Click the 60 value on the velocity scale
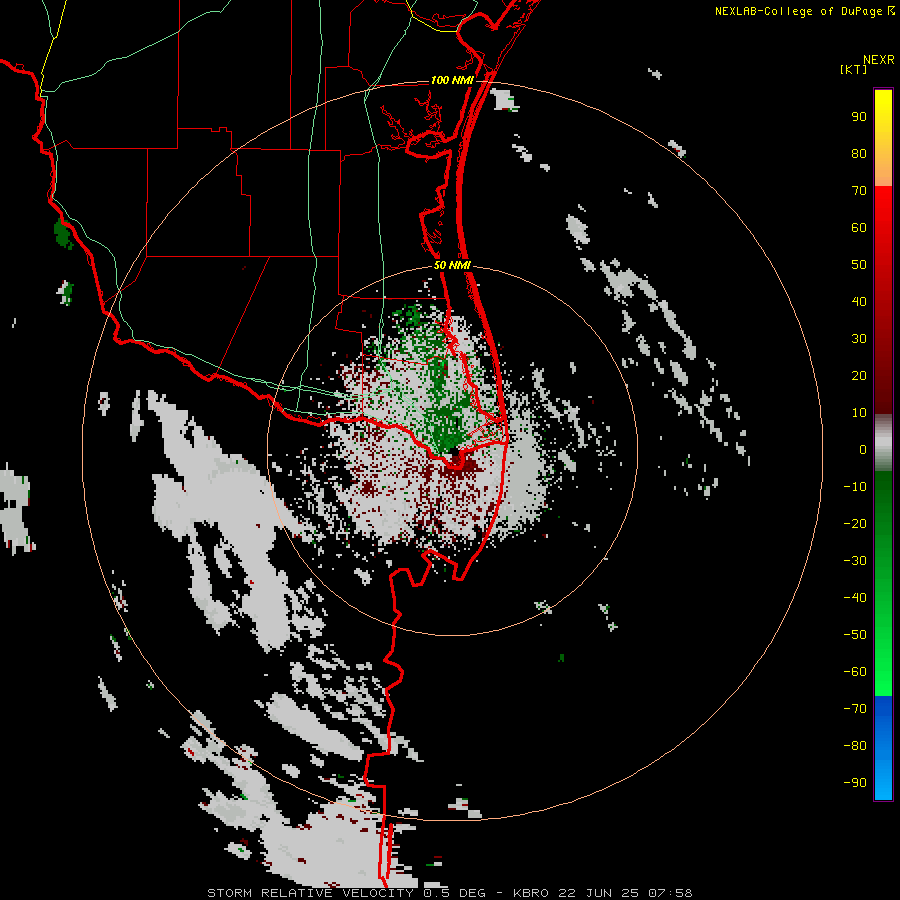 tap(859, 228)
